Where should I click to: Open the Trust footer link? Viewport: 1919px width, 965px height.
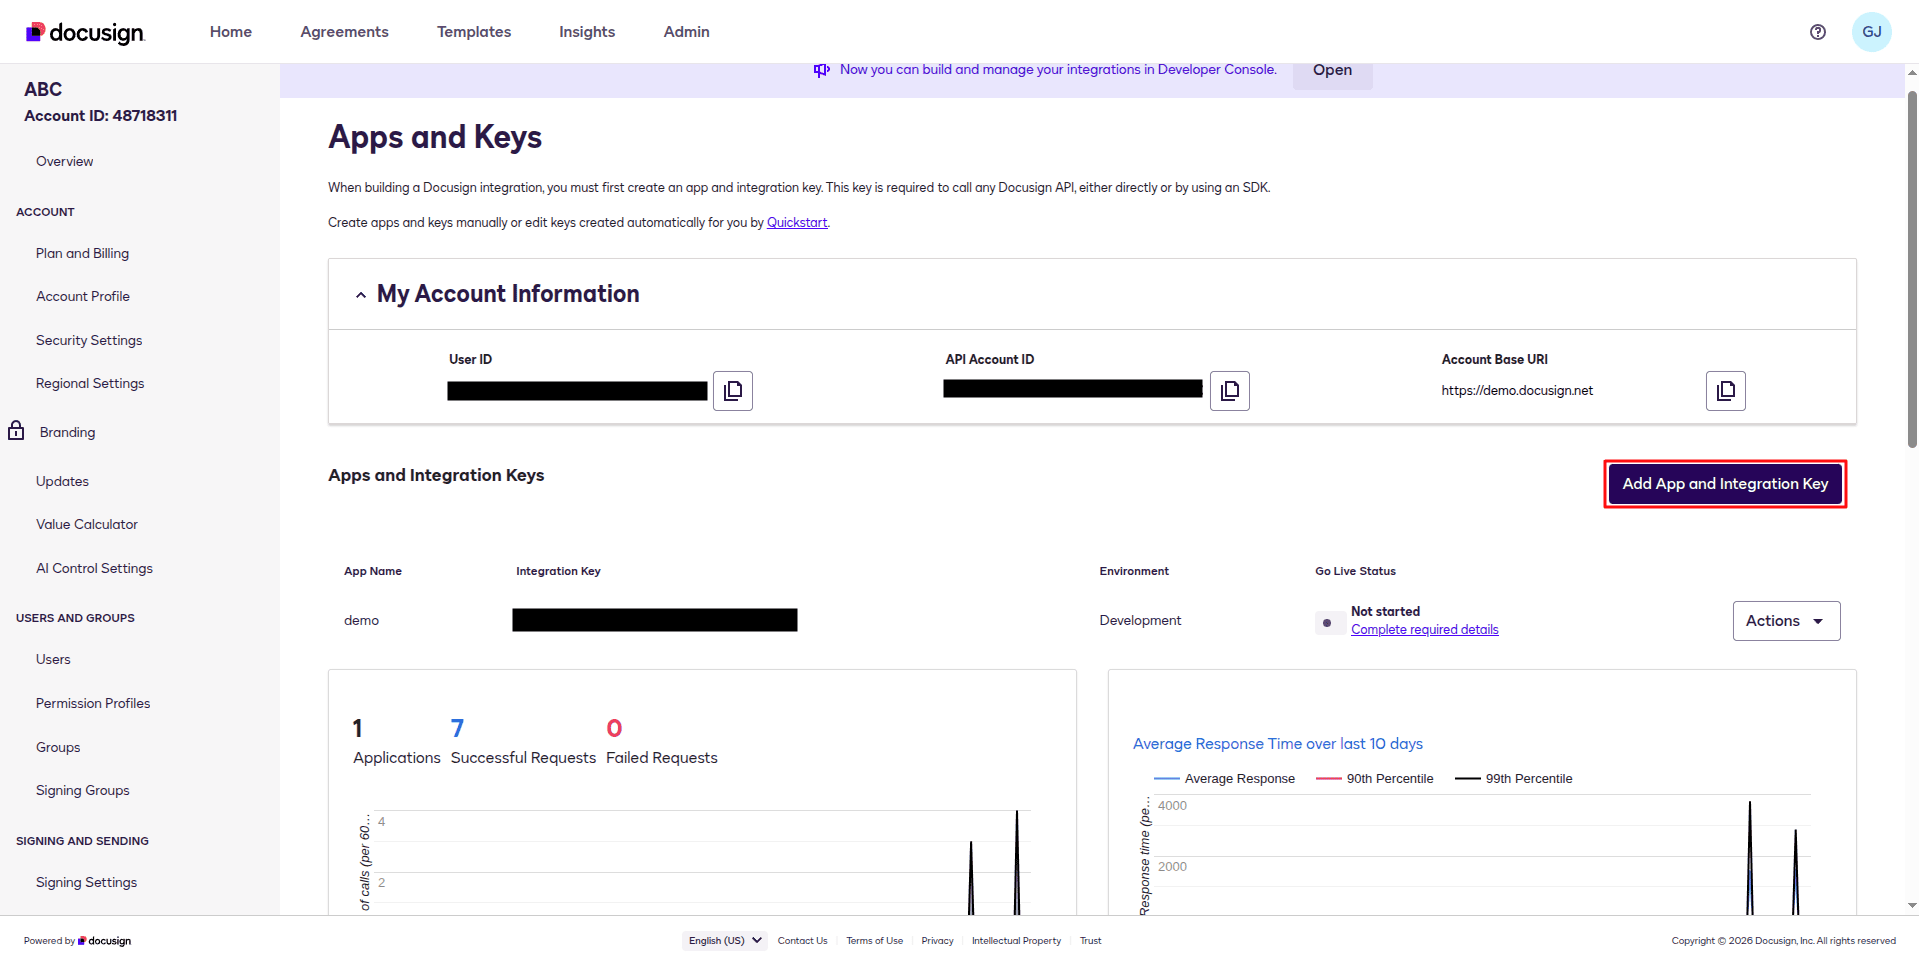click(1090, 941)
